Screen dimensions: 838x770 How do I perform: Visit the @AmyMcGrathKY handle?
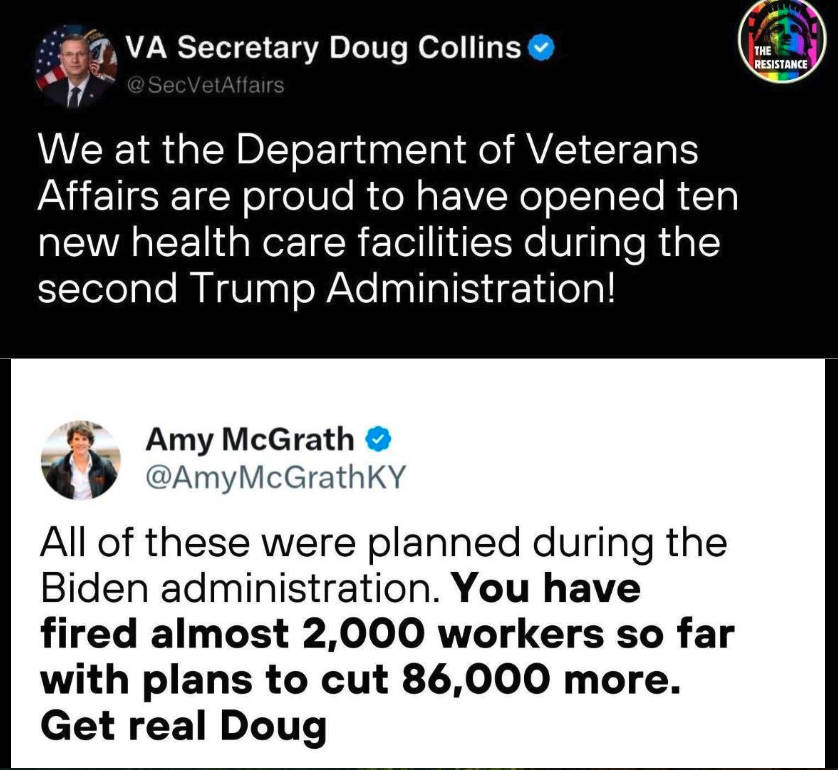pos(276,477)
